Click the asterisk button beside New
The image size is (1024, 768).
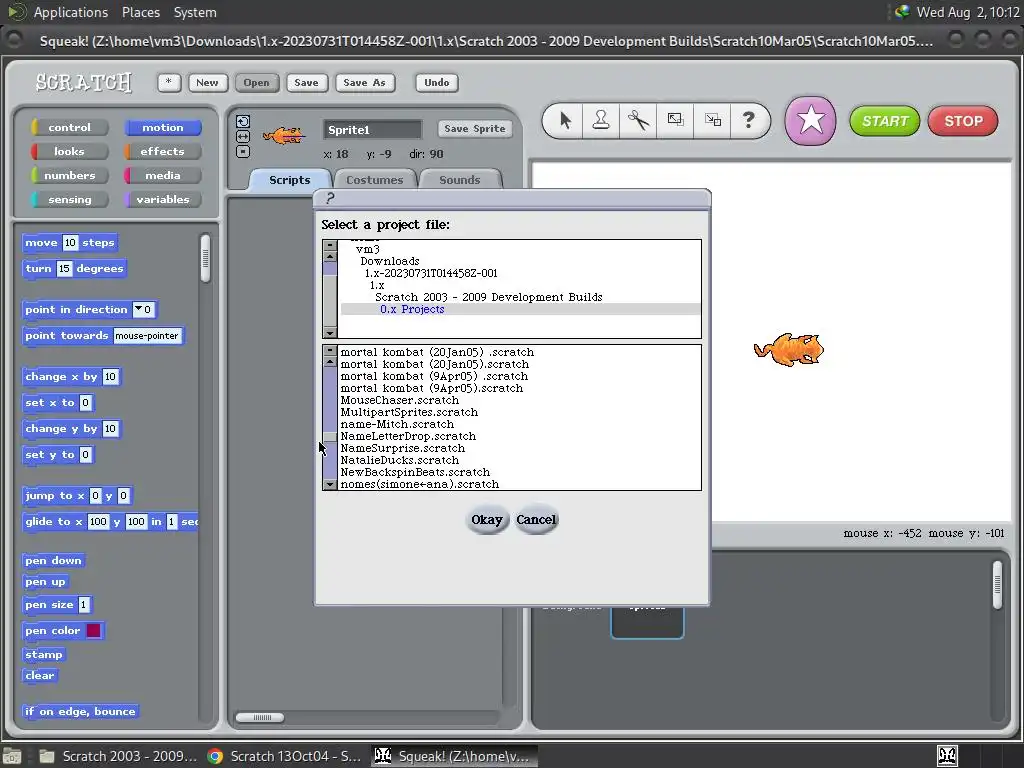(x=169, y=82)
